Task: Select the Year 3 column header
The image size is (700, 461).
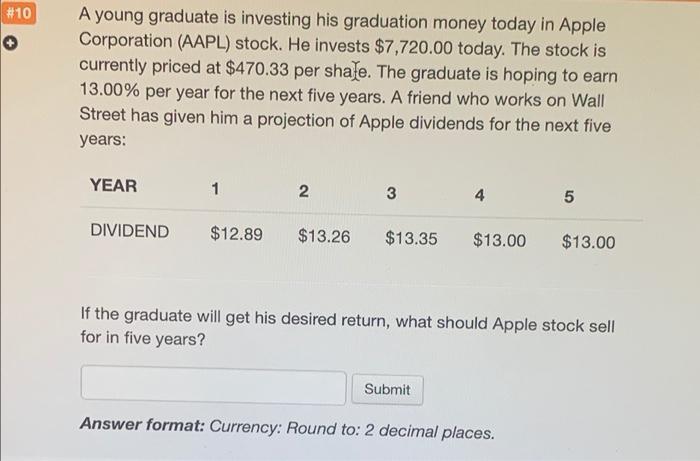Action: [x=391, y=193]
